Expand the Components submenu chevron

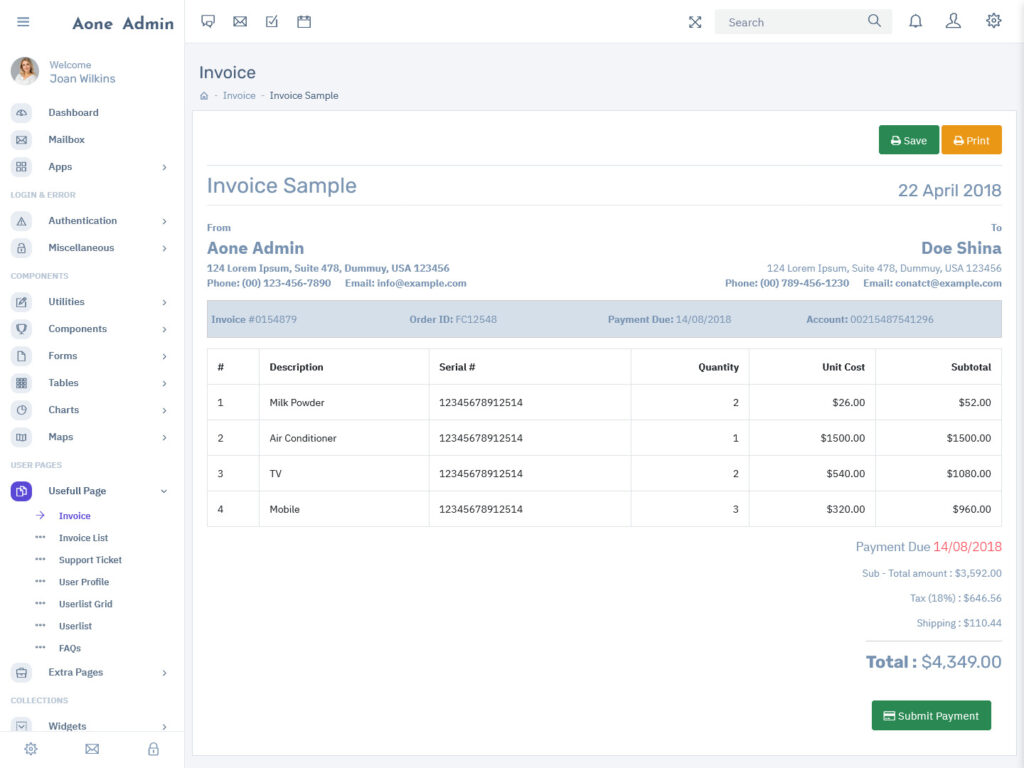tap(164, 329)
